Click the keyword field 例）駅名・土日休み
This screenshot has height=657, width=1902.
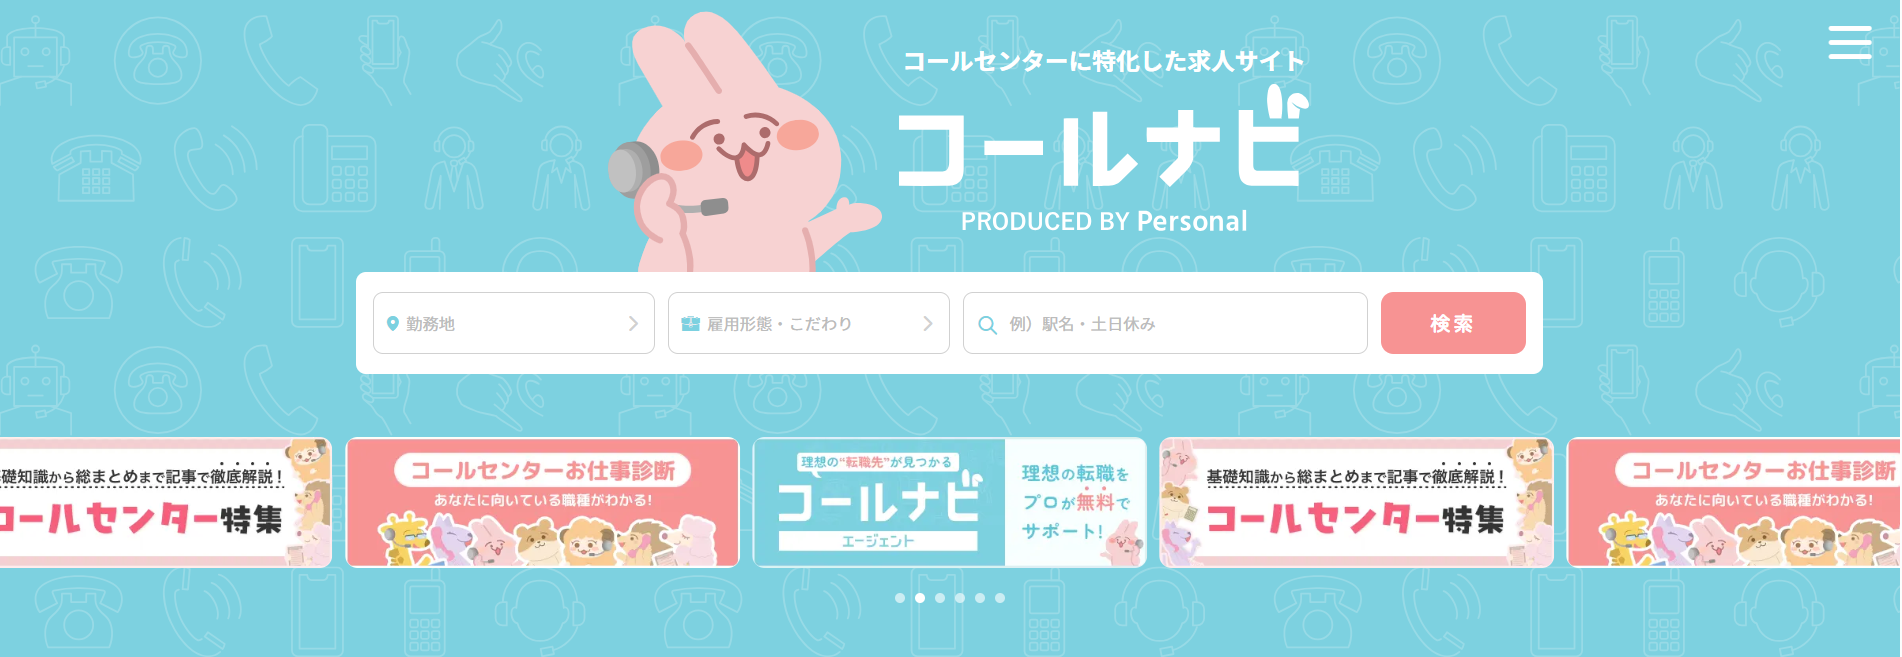[1165, 323]
